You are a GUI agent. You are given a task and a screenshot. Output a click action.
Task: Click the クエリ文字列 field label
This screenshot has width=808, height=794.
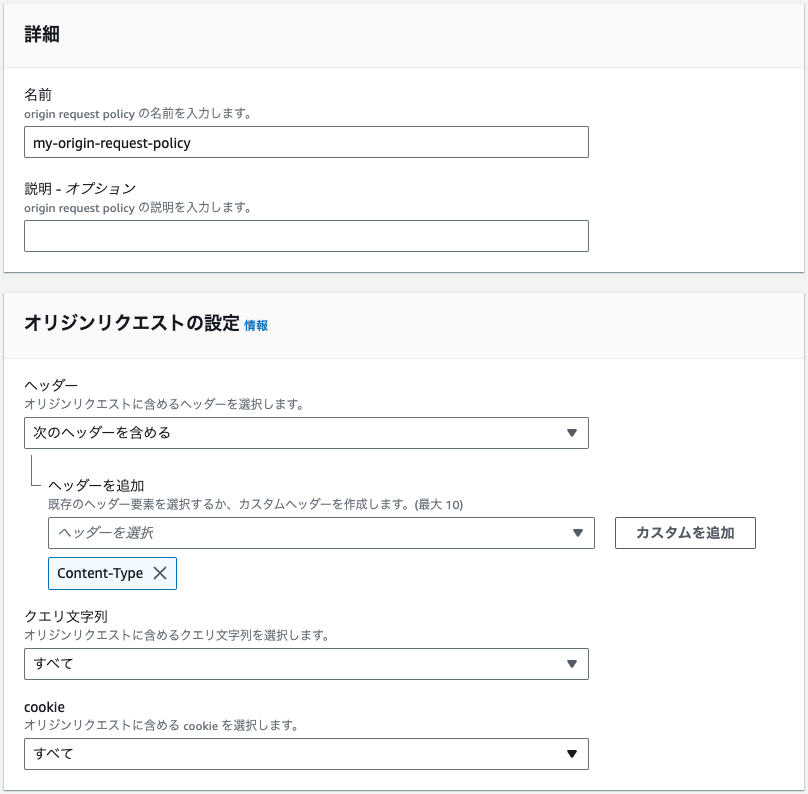tap(65, 616)
